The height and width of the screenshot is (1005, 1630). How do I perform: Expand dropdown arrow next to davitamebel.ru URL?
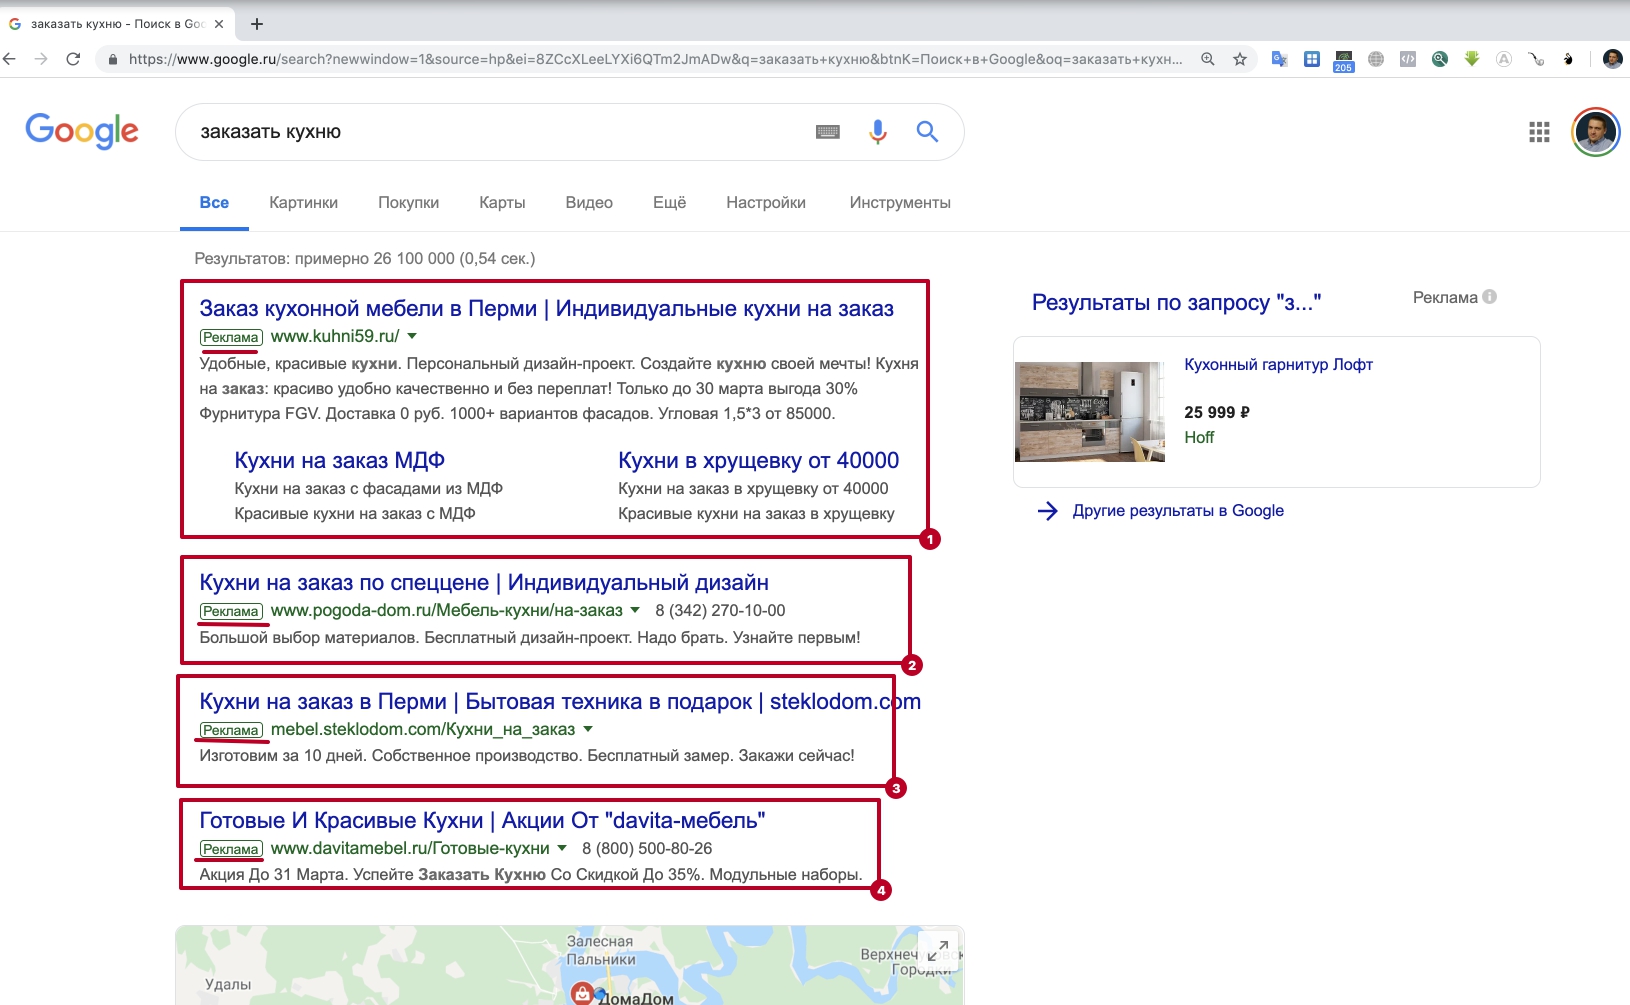pos(562,848)
